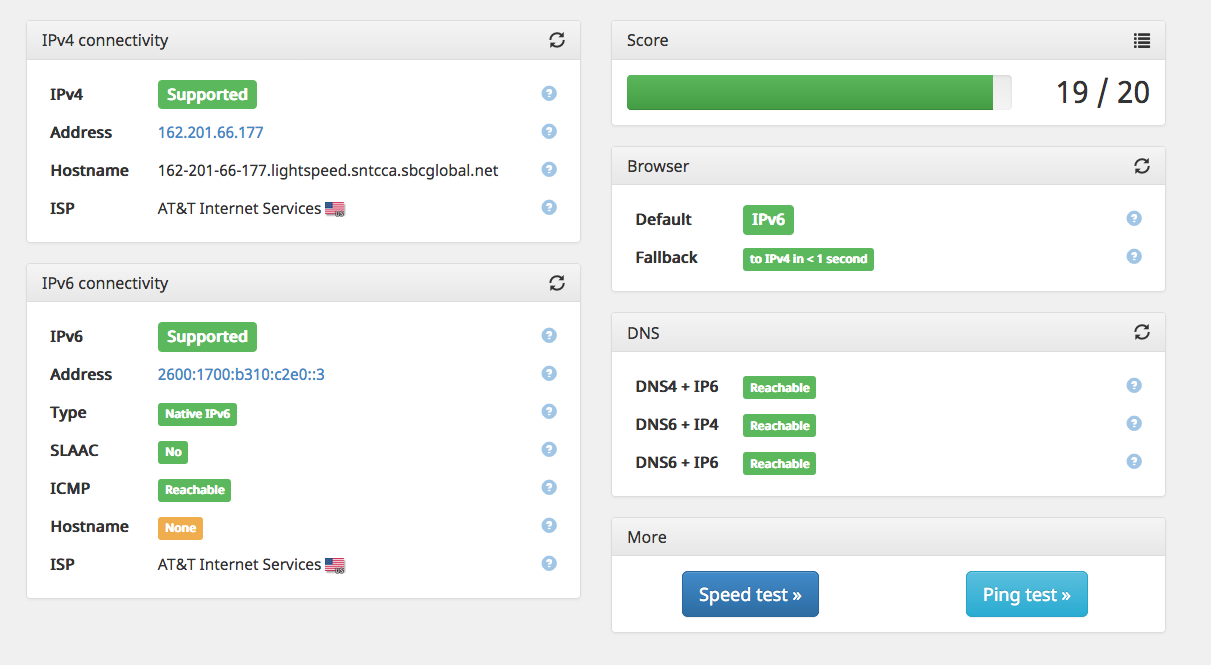This screenshot has width=1211, height=665.
Task: Reload the DNS test panel
Action: tap(1142, 332)
